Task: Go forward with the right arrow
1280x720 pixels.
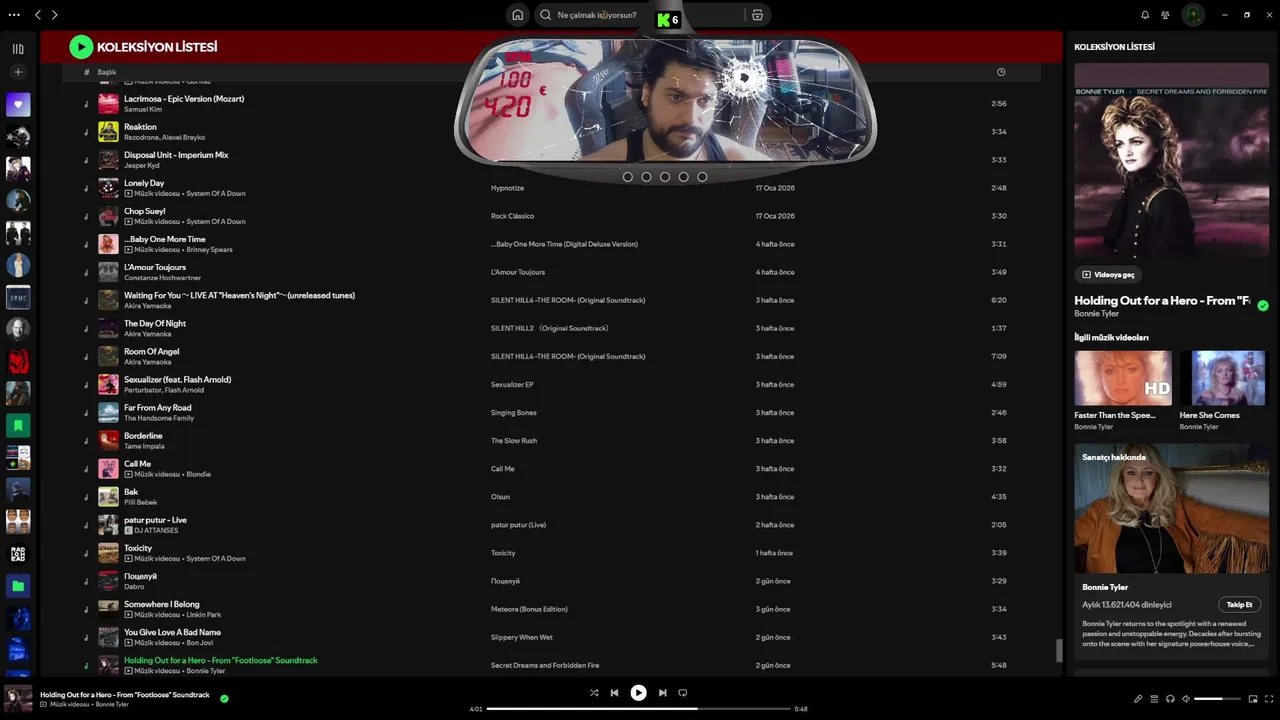Action: [x=54, y=15]
